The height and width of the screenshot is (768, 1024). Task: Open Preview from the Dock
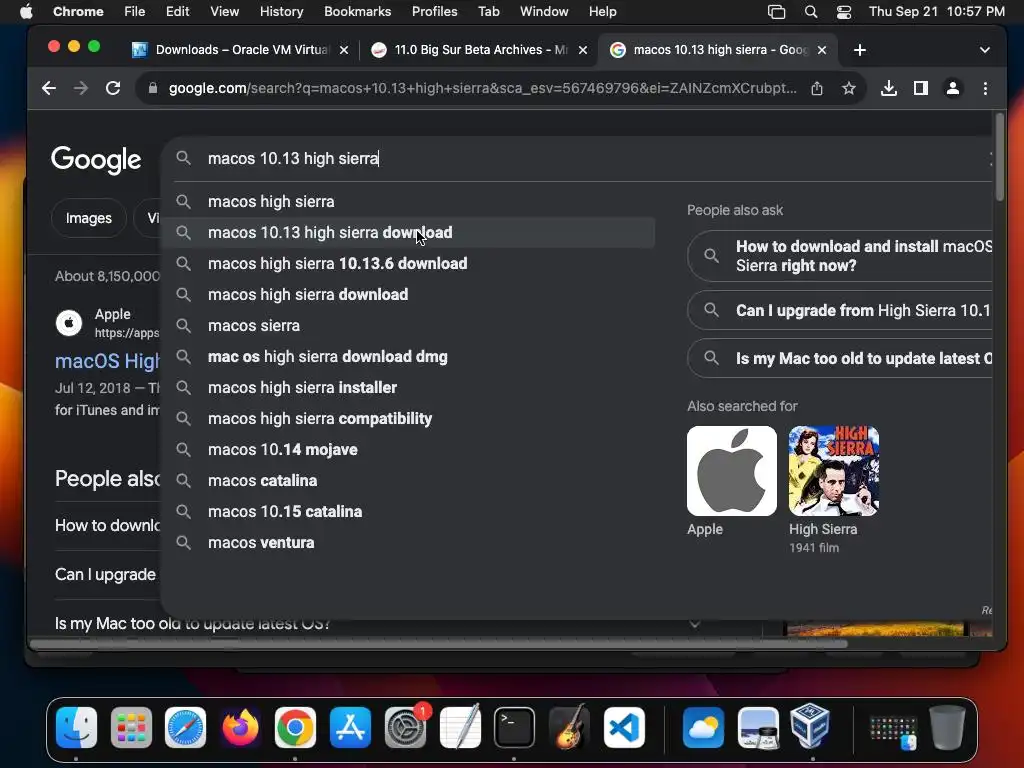point(758,727)
